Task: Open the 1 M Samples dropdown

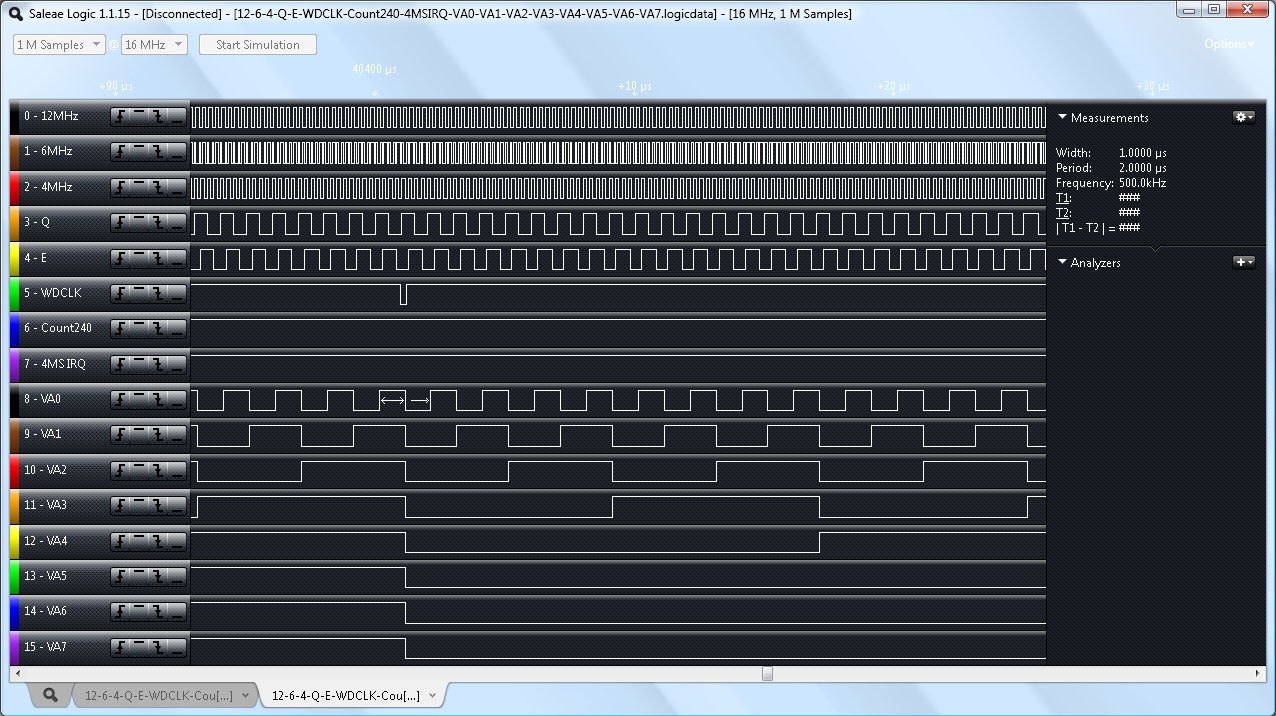Action: [x=59, y=45]
